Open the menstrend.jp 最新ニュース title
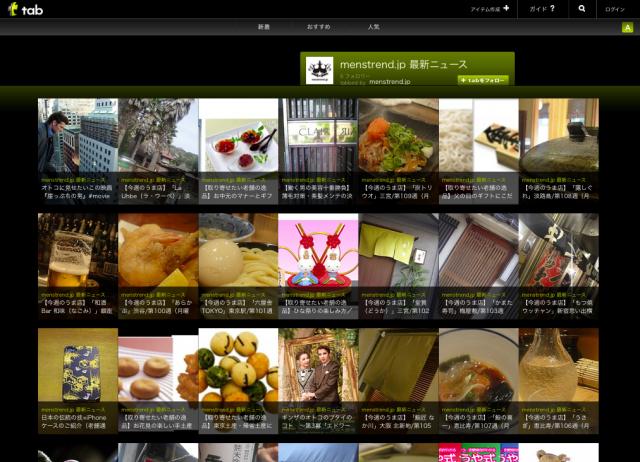 [x=403, y=64]
